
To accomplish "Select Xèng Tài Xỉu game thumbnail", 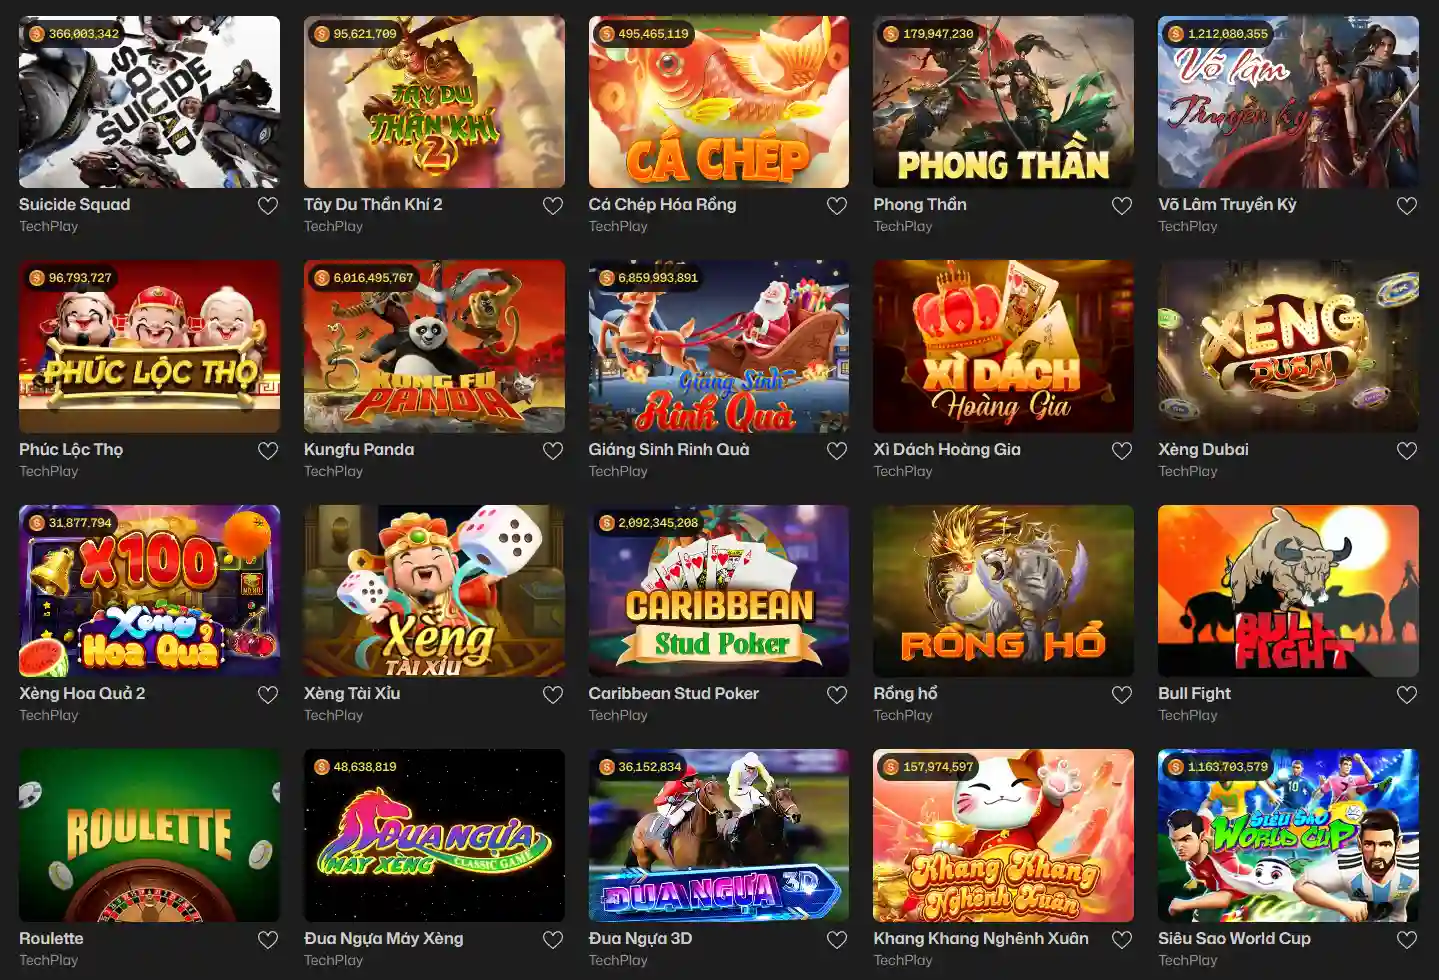I will pos(434,591).
